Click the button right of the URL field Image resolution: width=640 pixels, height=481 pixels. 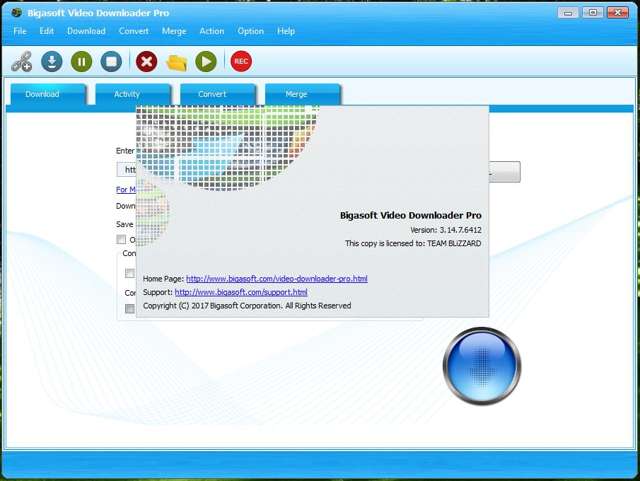504,172
